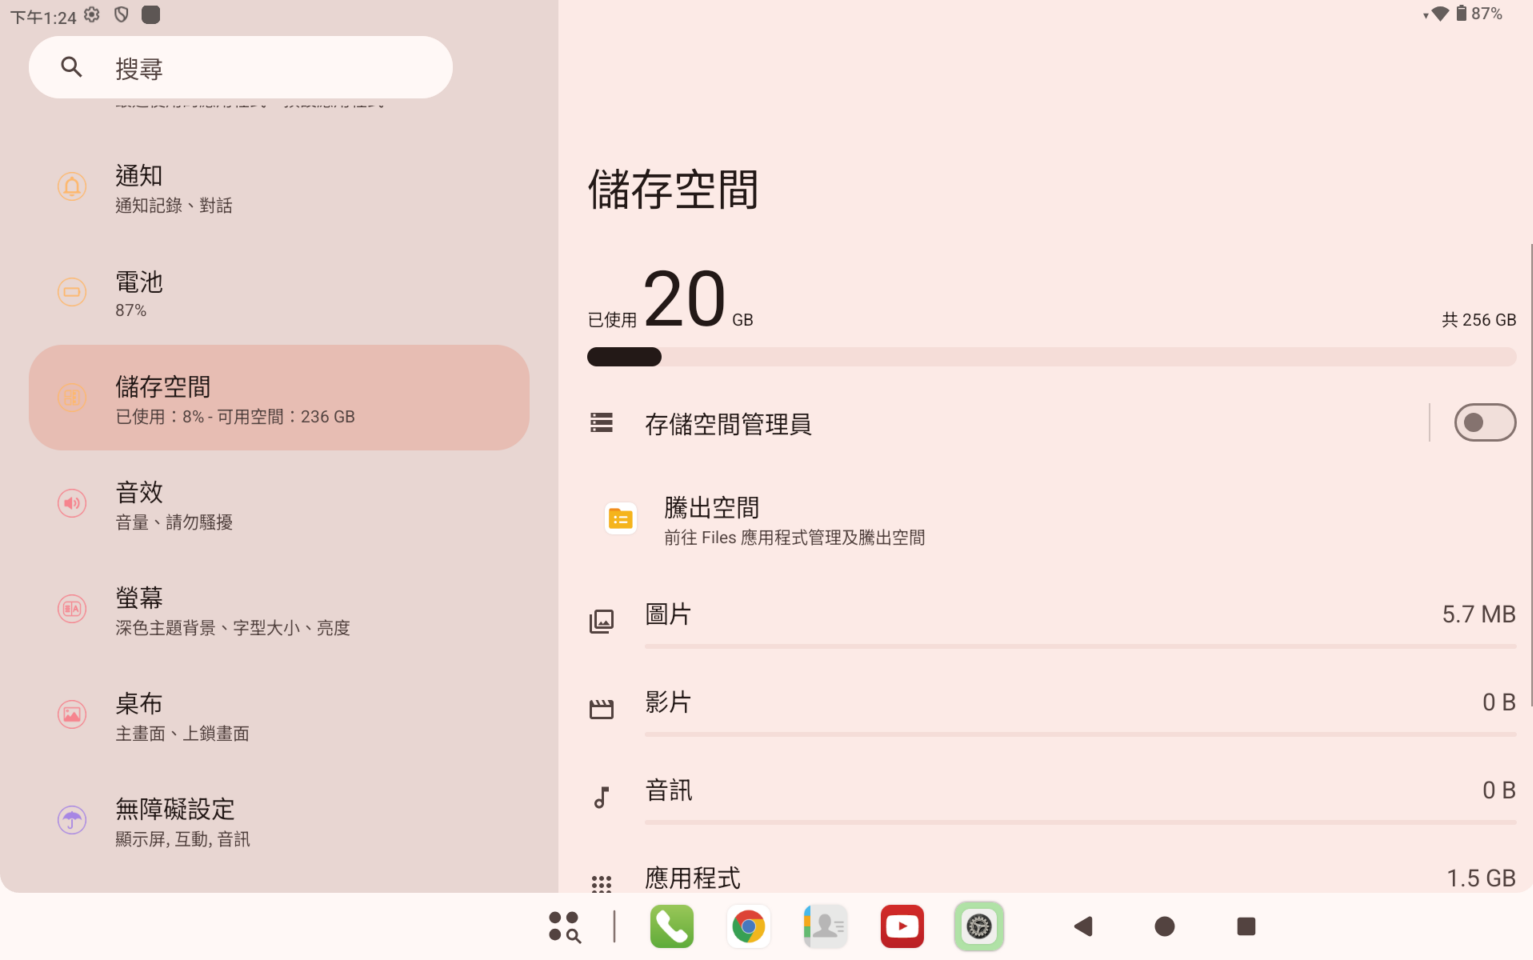
Task: Open 音效 sound settings
Action: pos(279,504)
